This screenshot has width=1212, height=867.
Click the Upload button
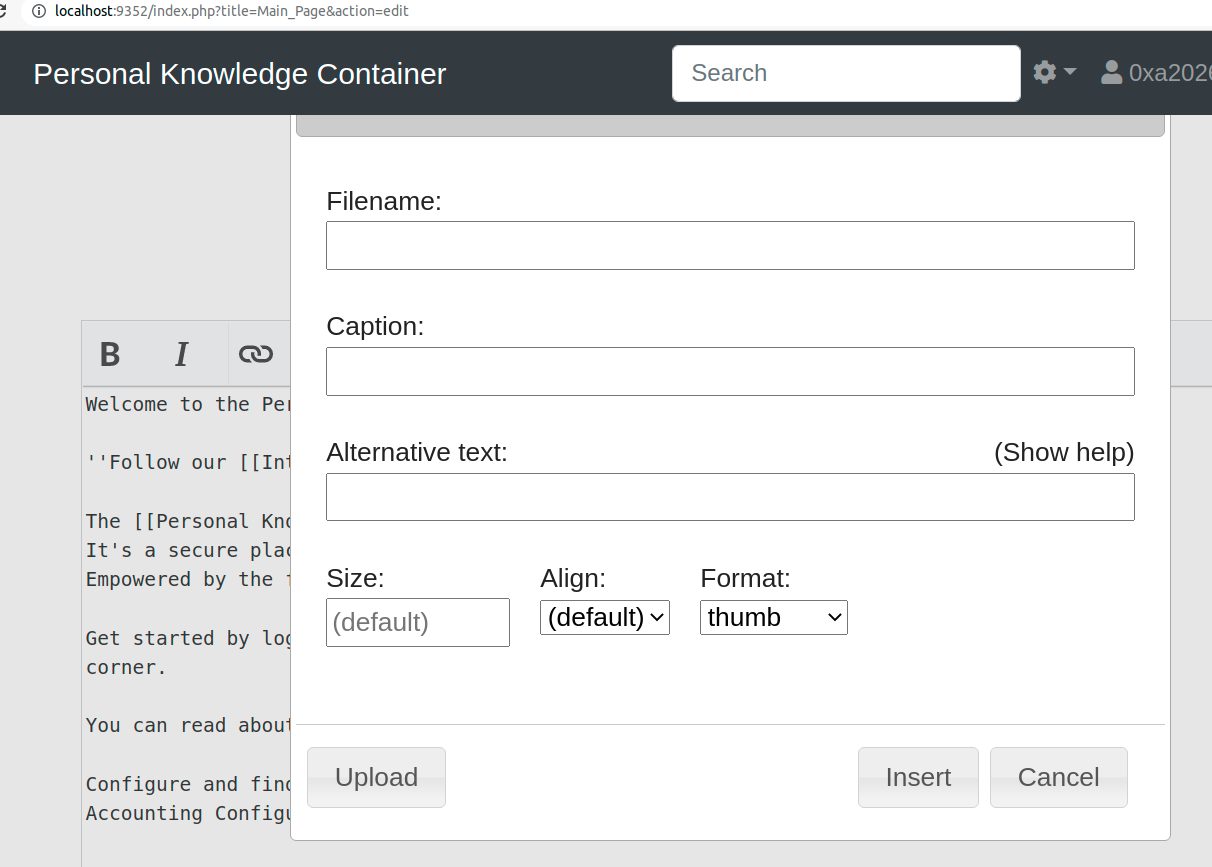pos(376,777)
